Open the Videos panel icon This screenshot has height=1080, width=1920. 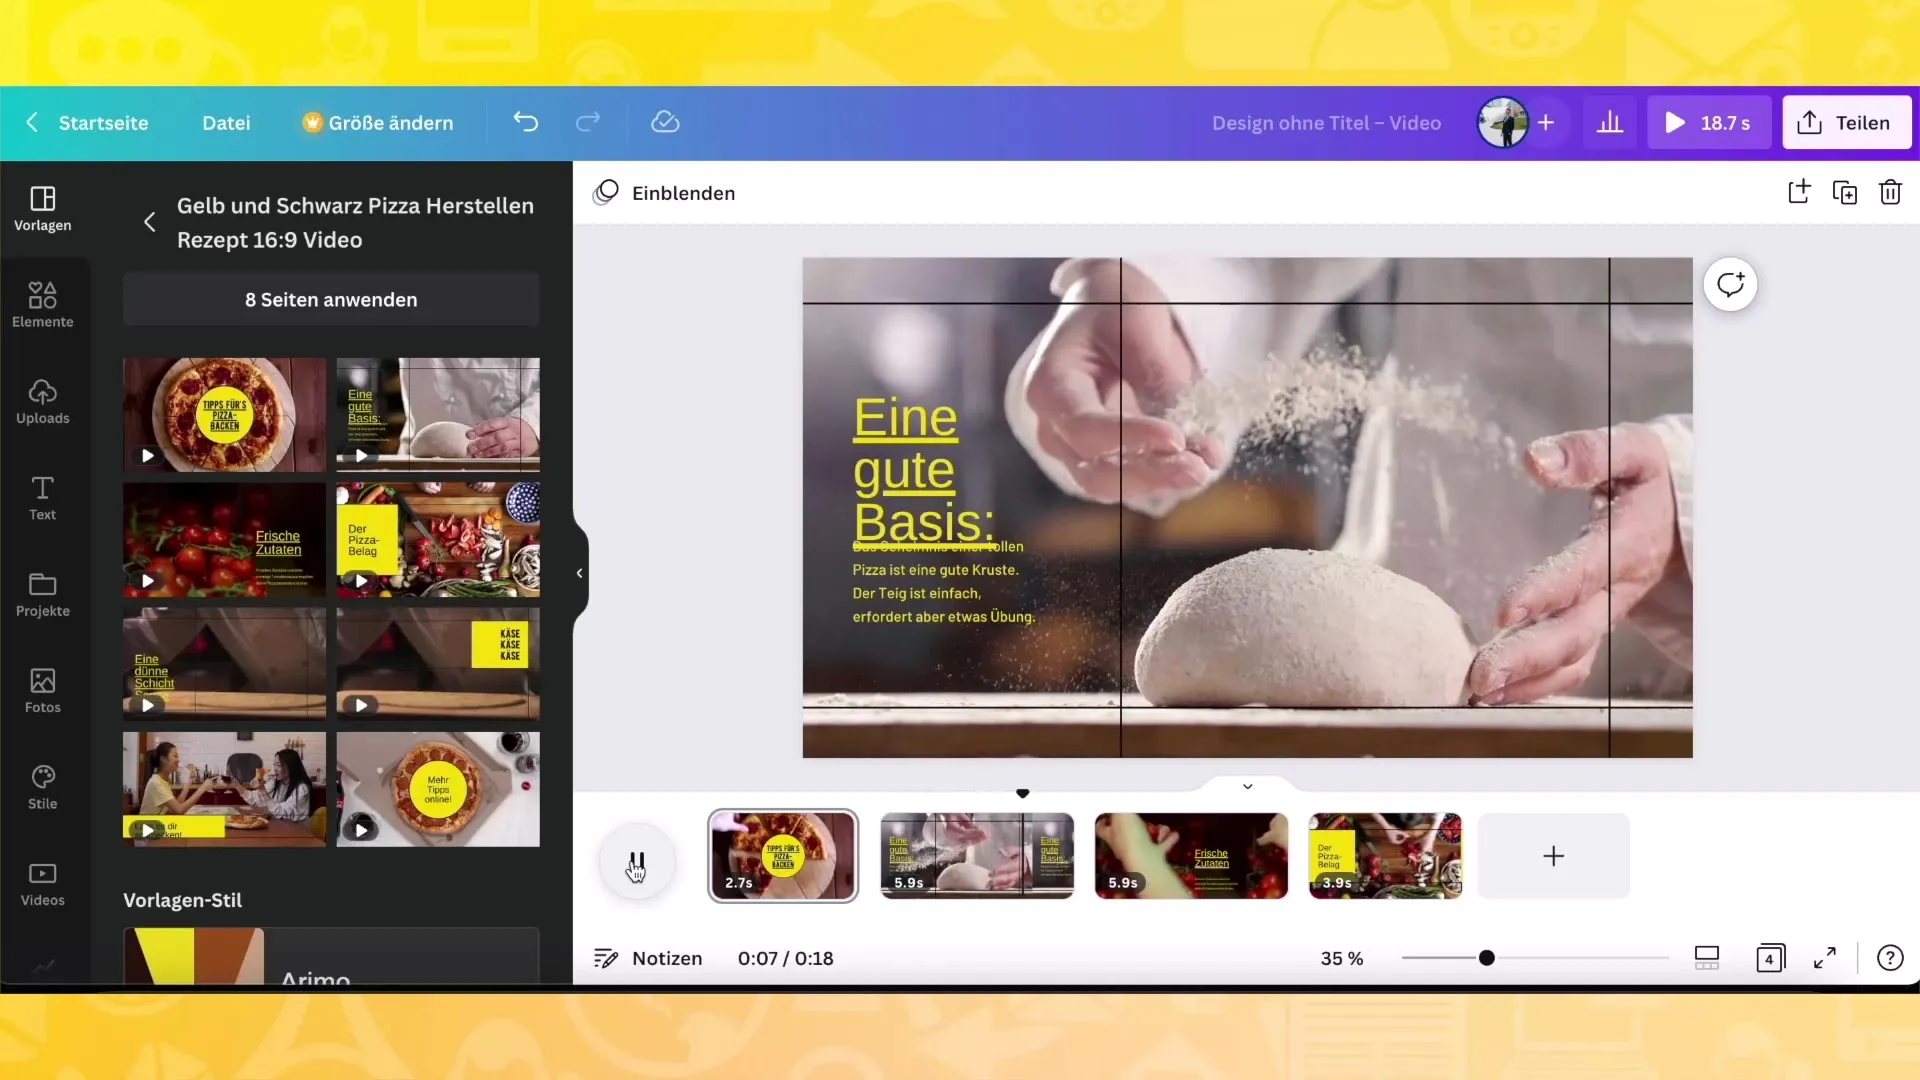point(42,877)
